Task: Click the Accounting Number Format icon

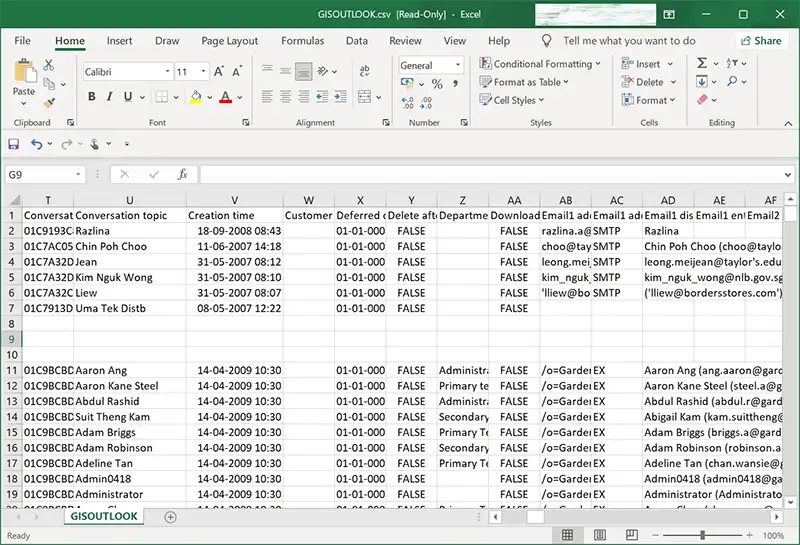Action: coord(407,83)
